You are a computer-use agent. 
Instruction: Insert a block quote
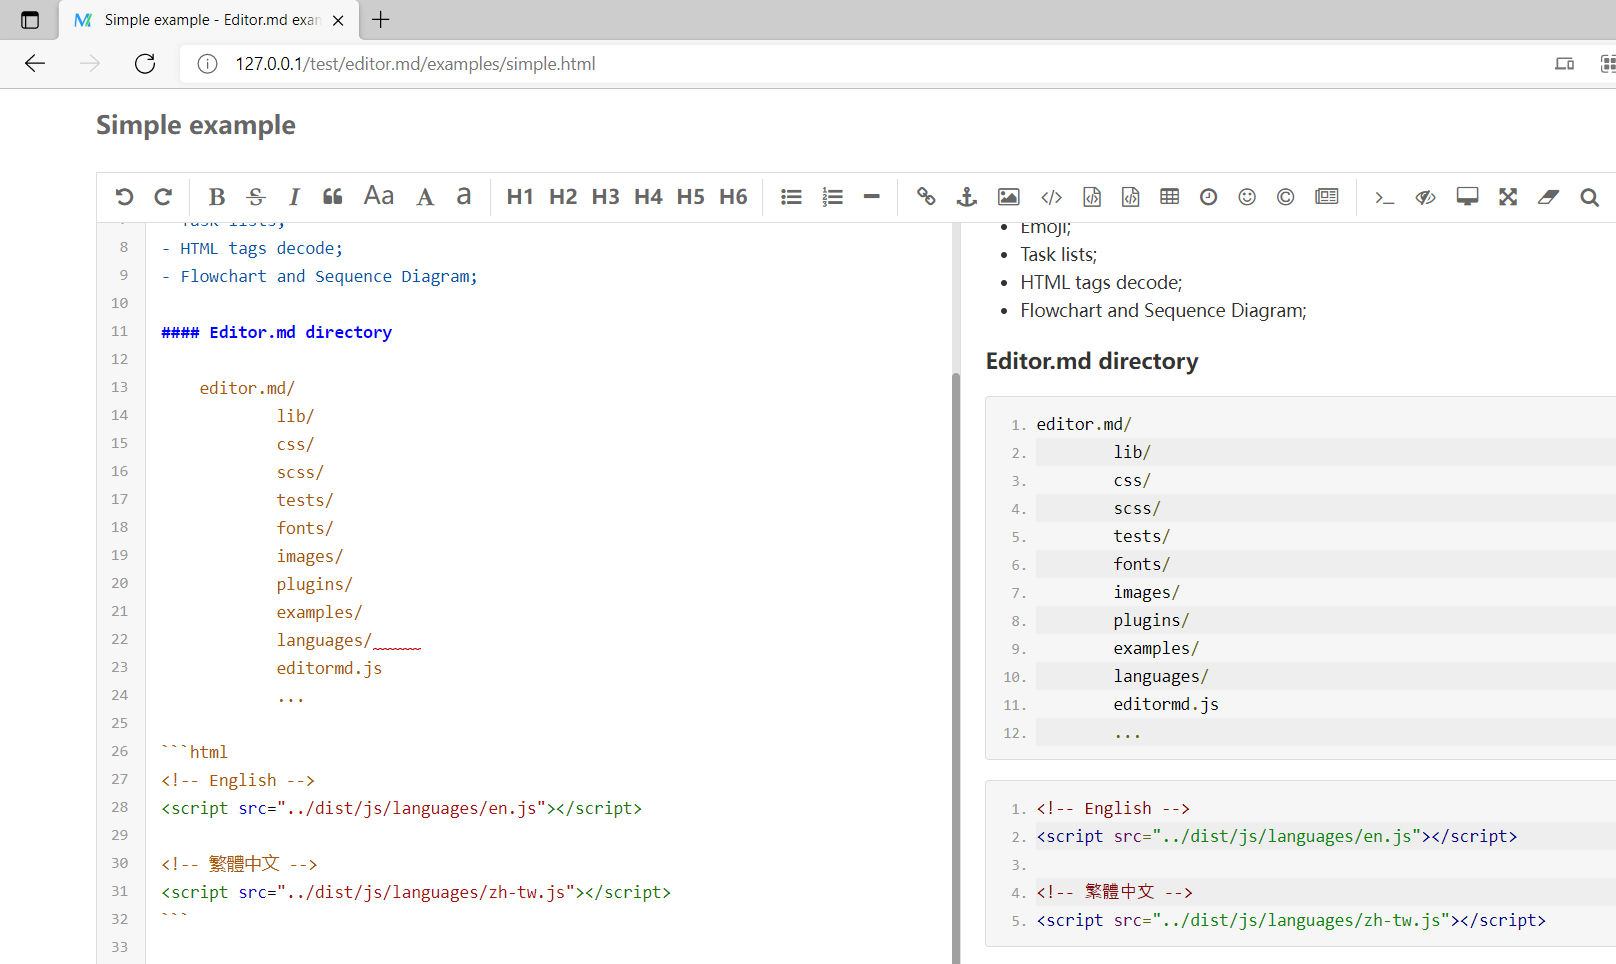333,197
